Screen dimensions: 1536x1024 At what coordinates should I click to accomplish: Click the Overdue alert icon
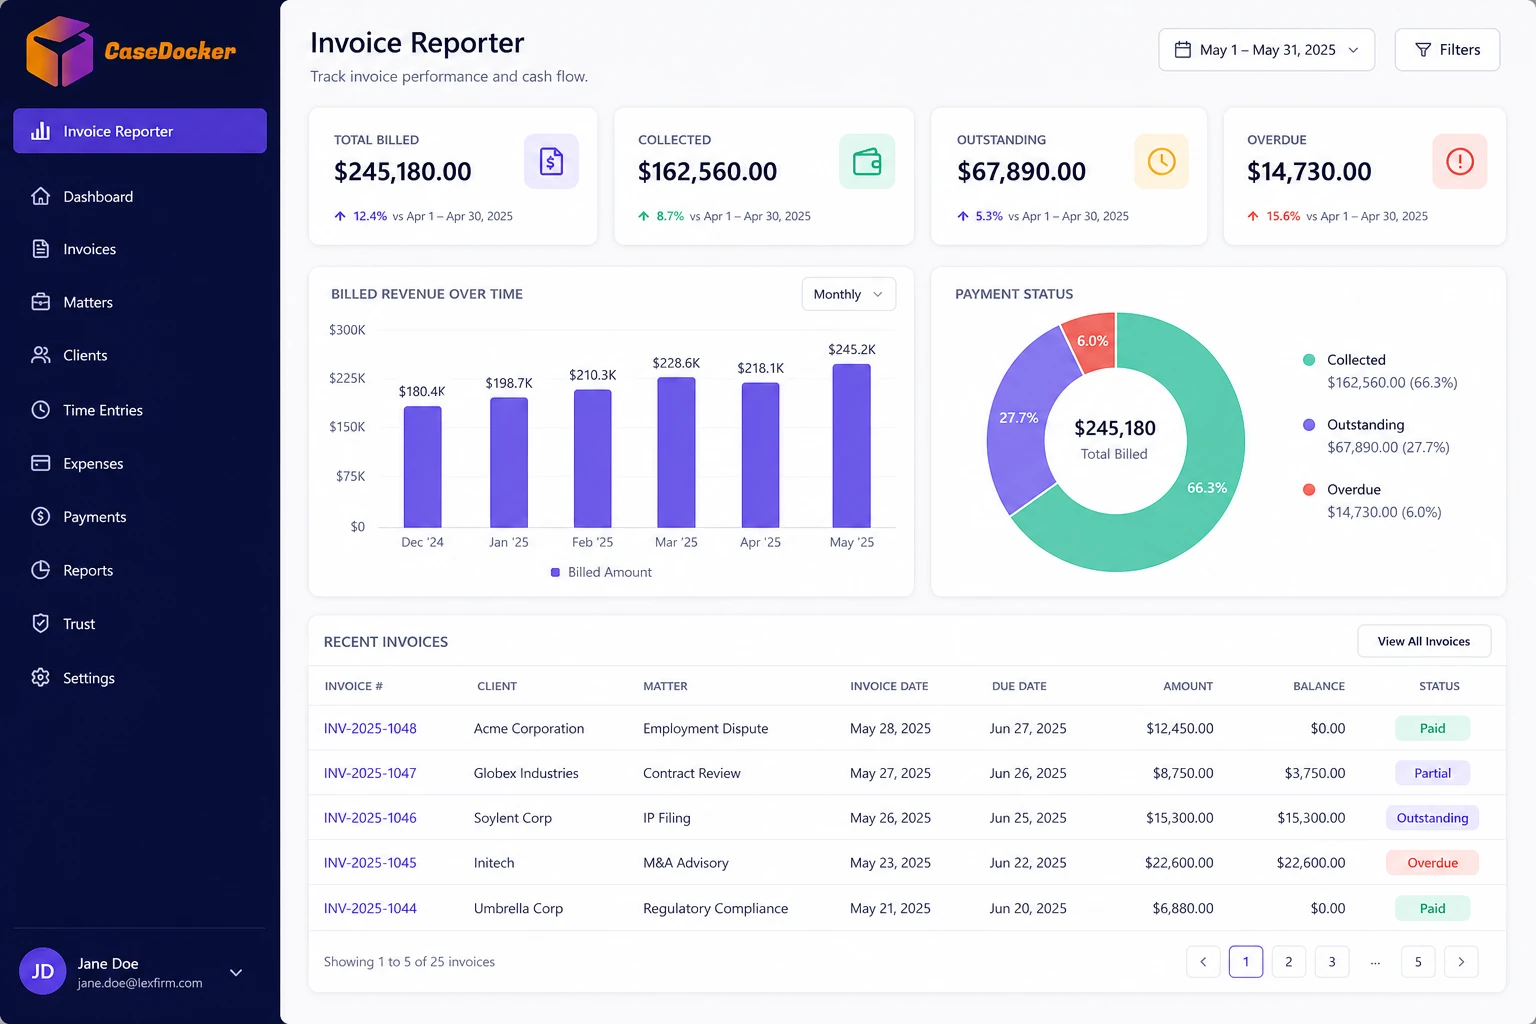tap(1460, 161)
